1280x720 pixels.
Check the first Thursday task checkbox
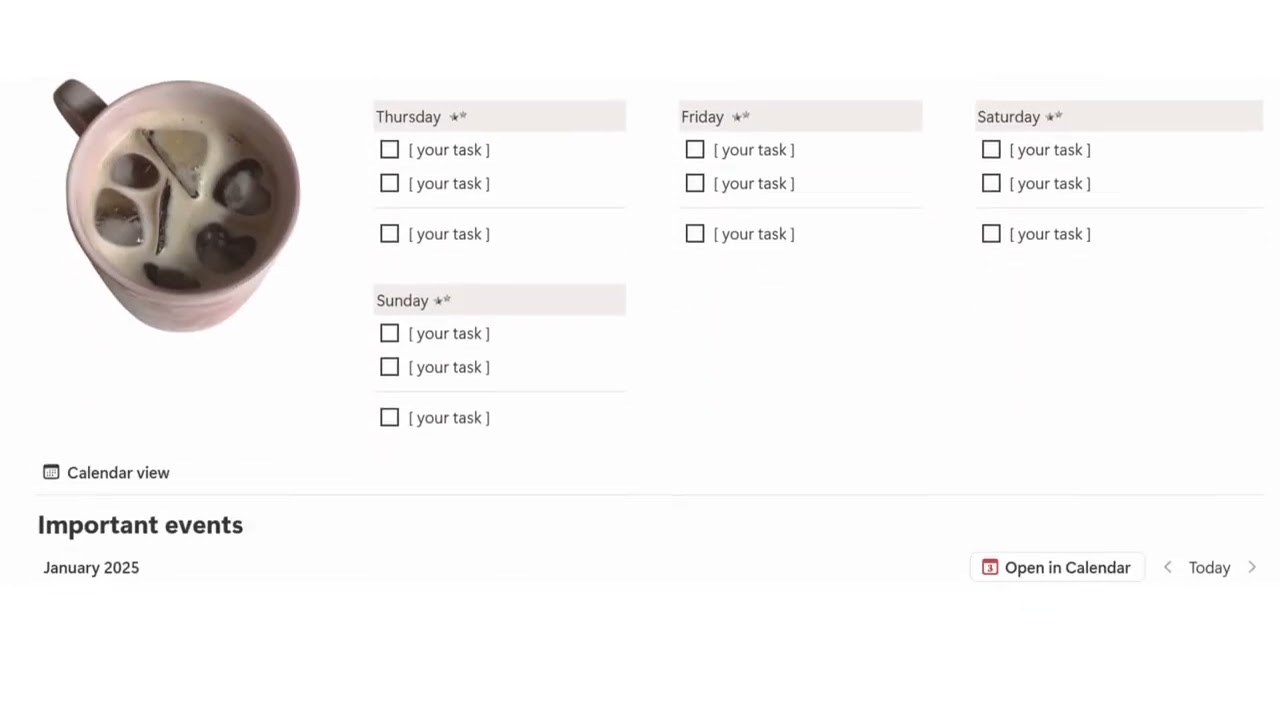point(390,150)
